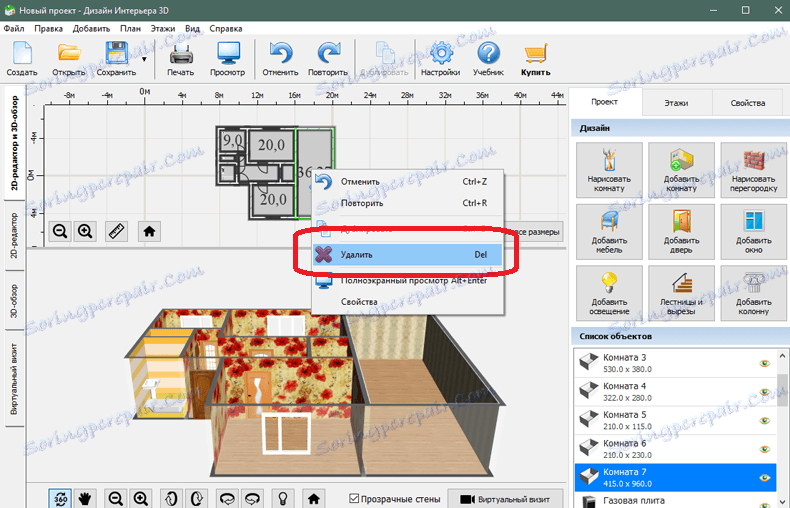The image size is (790, 508).
Task: Open Просмотр preview icon
Action: (228, 58)
